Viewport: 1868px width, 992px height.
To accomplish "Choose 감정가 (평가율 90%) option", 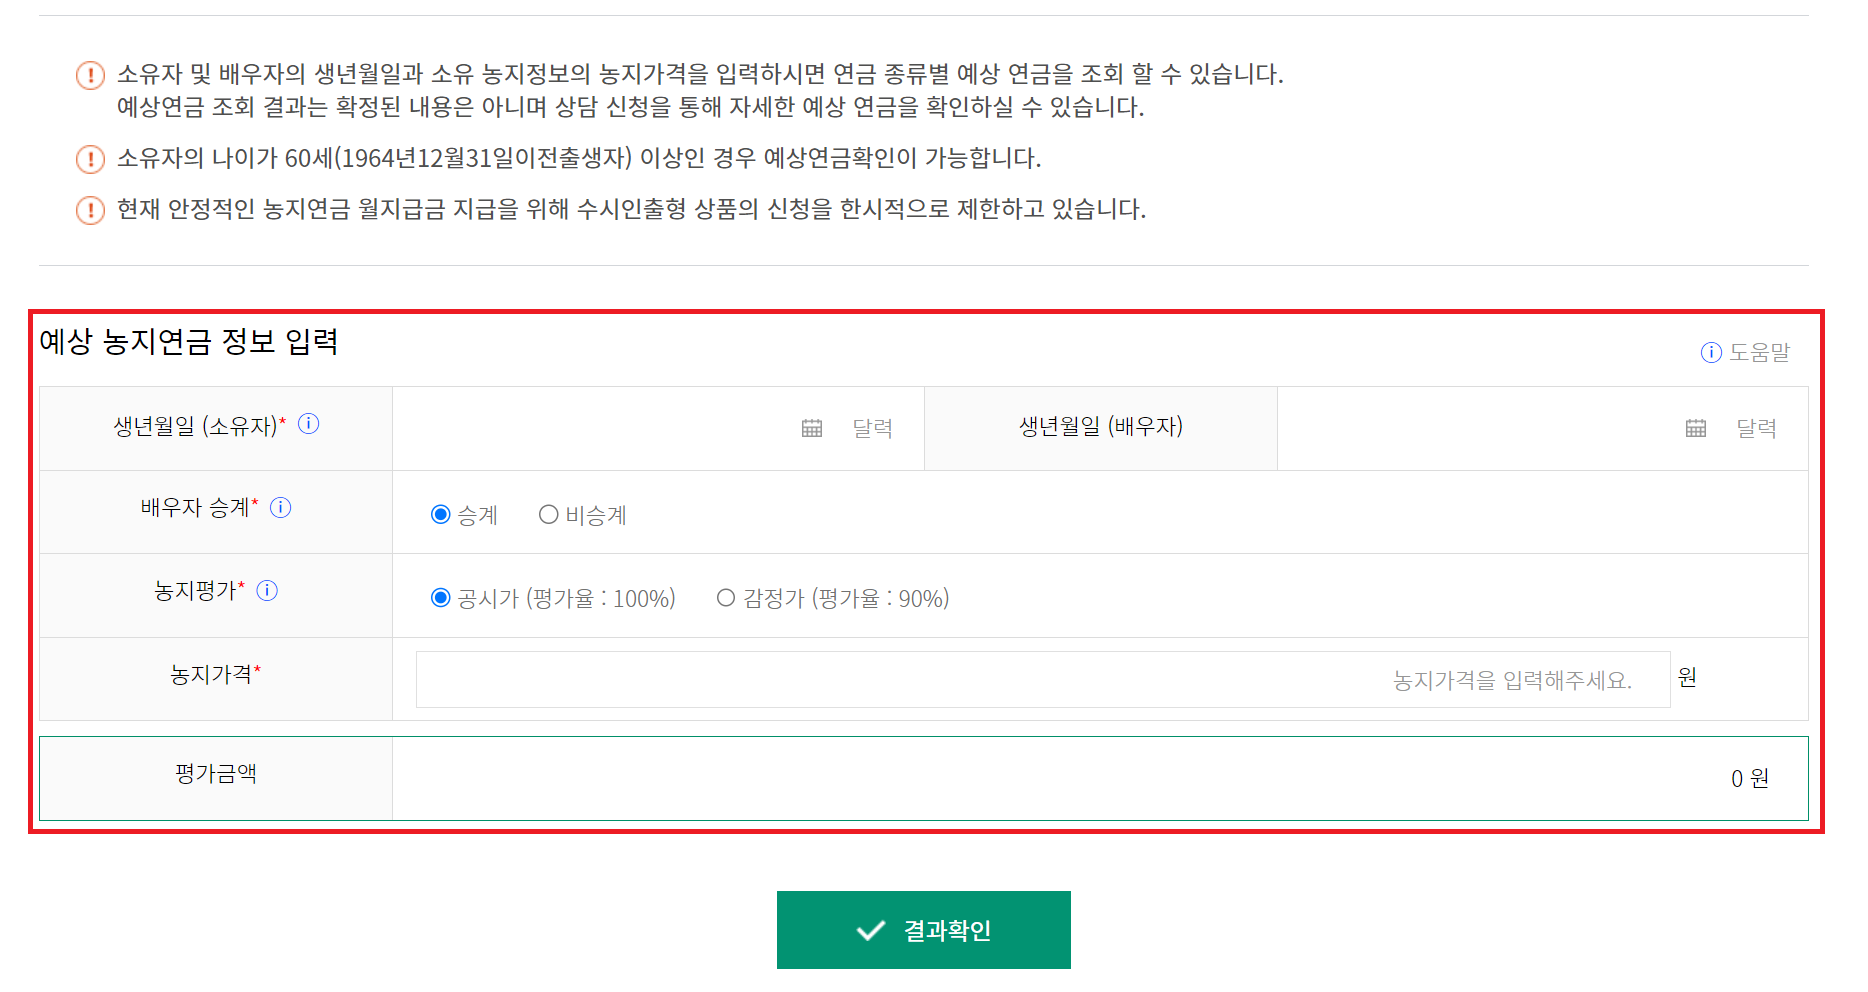I will 725,597.
